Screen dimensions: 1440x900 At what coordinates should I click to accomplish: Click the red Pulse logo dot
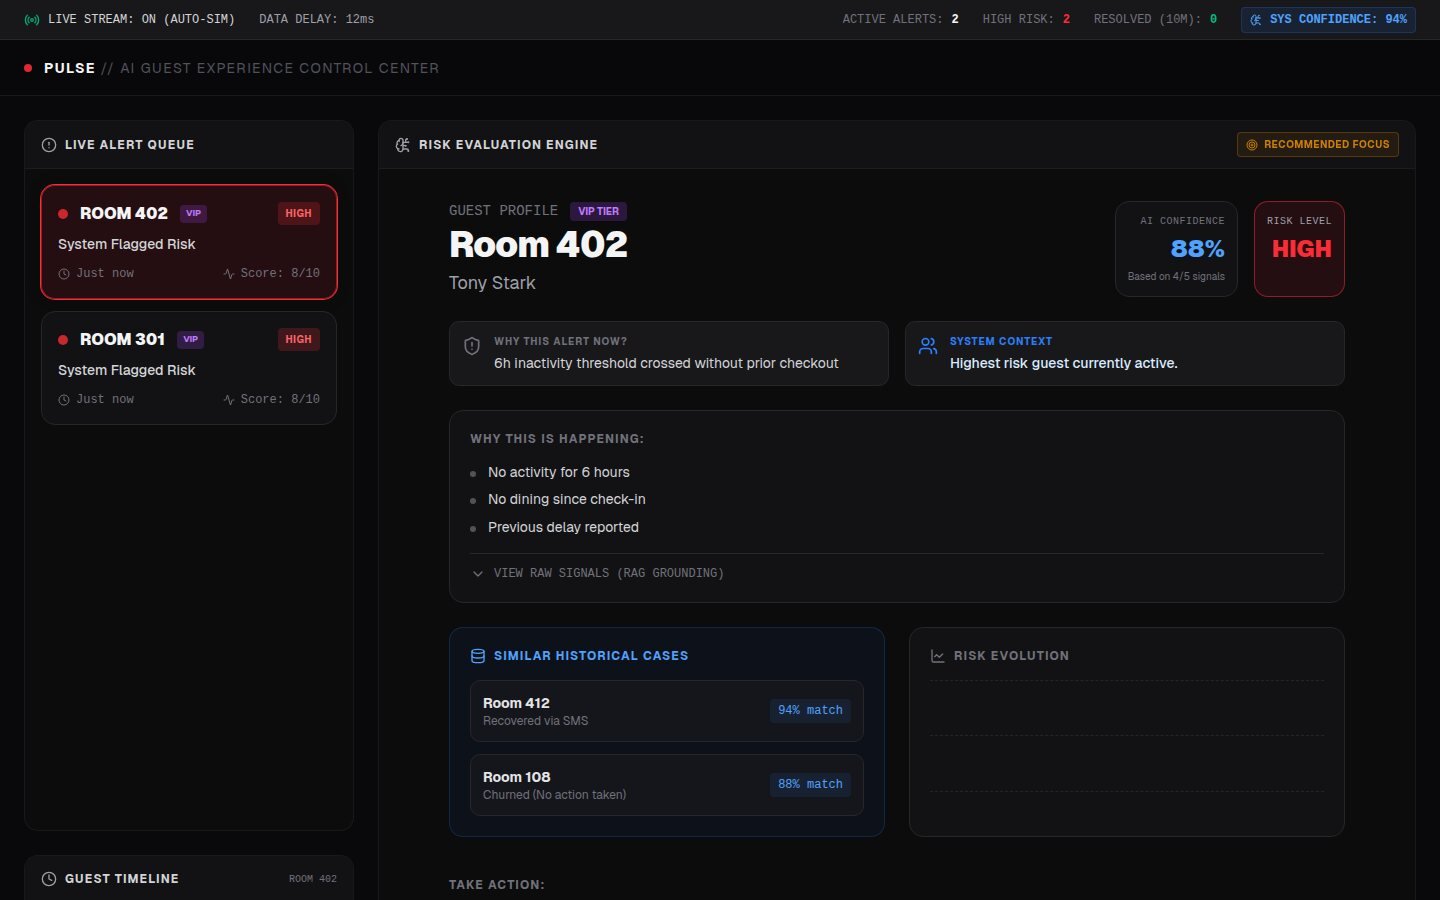pos(28,68)
